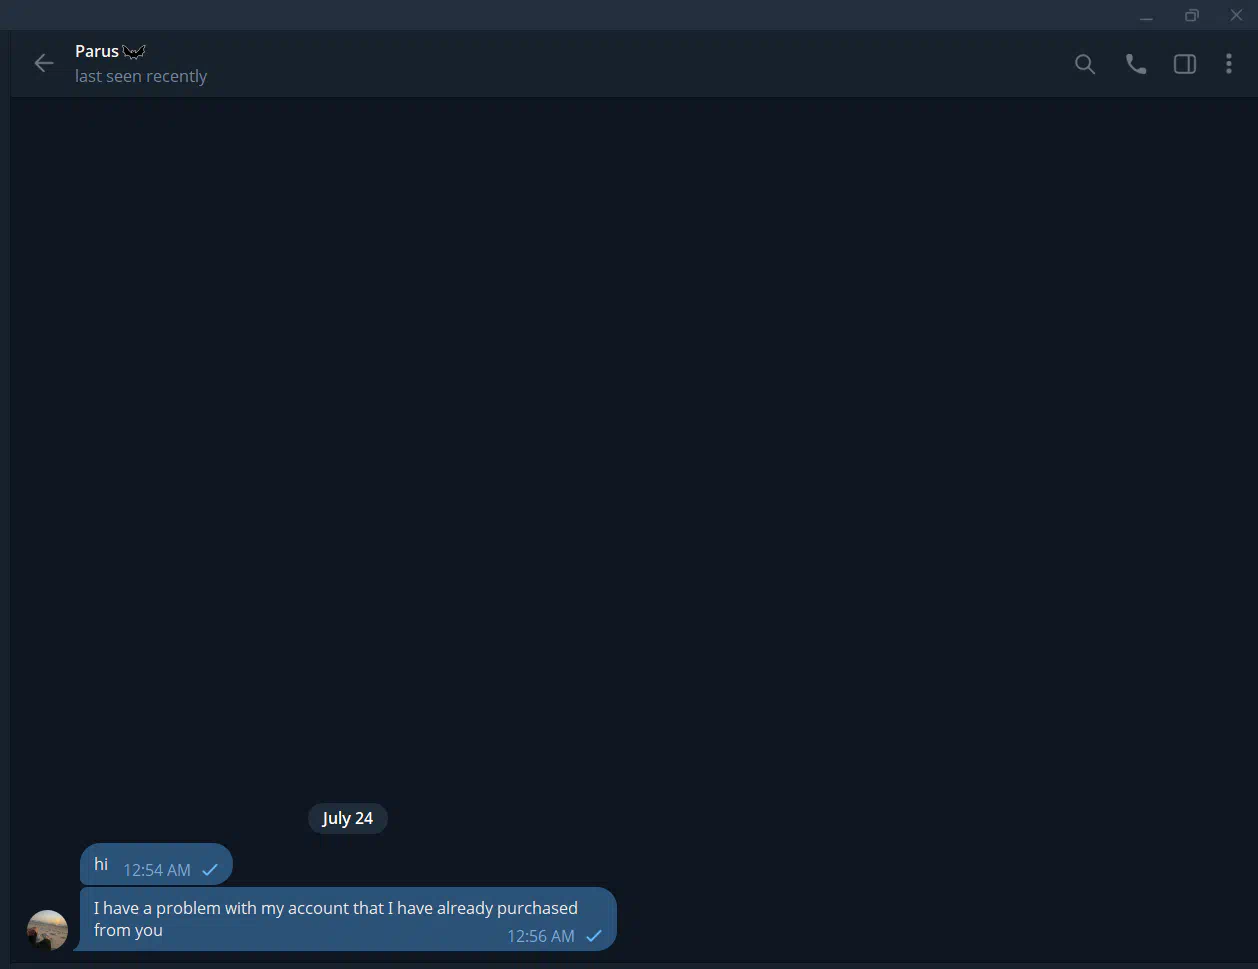
Task: Open search in this chat
Action: [1085, 64]
